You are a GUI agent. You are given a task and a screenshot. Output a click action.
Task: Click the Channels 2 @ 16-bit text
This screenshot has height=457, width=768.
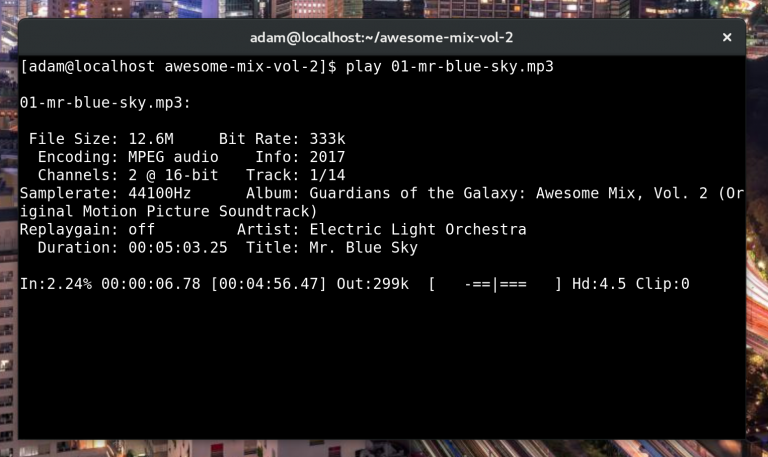[x=173, y=175]
